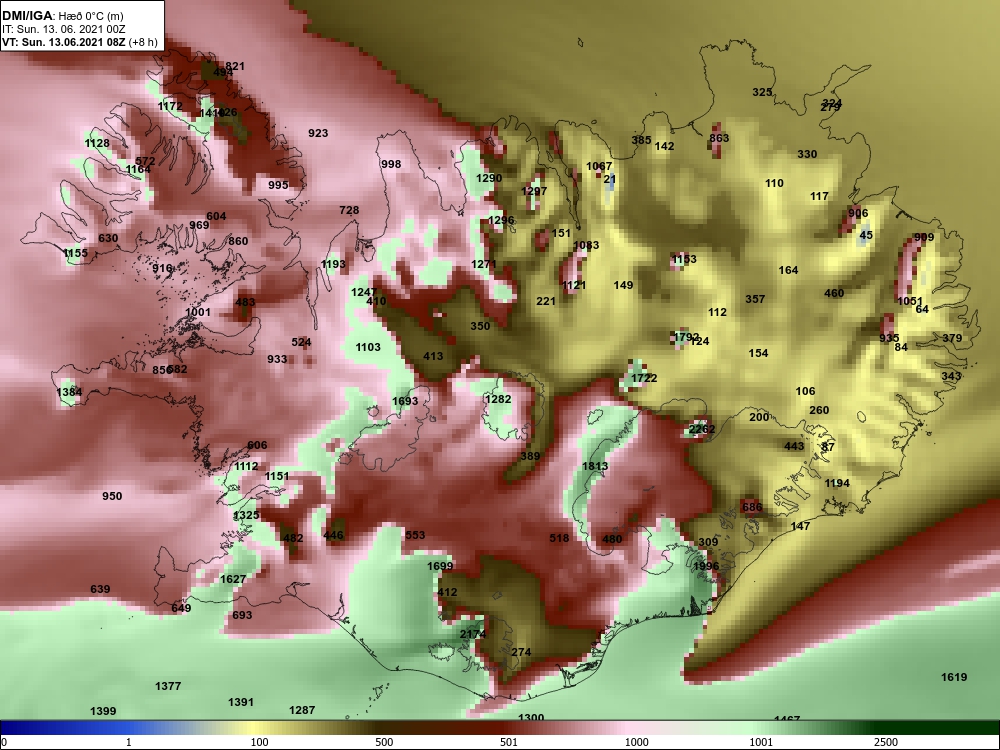The height and width of the screenshot is (750, 1000).
Task: Click the '500' label on the color scale
Action: click(384, 742)
